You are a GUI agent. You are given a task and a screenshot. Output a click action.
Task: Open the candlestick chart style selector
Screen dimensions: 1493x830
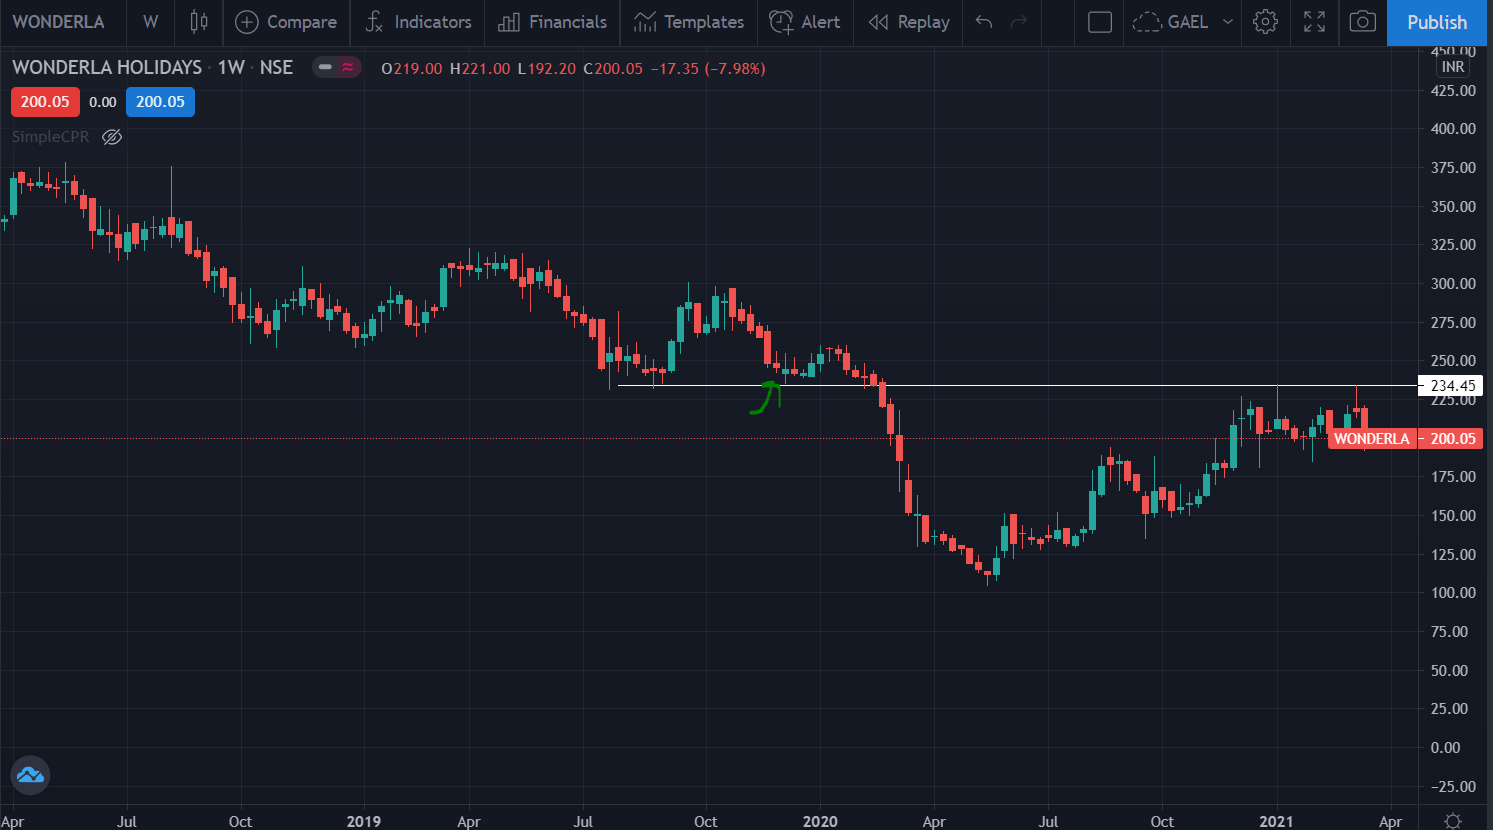(199, 22)
